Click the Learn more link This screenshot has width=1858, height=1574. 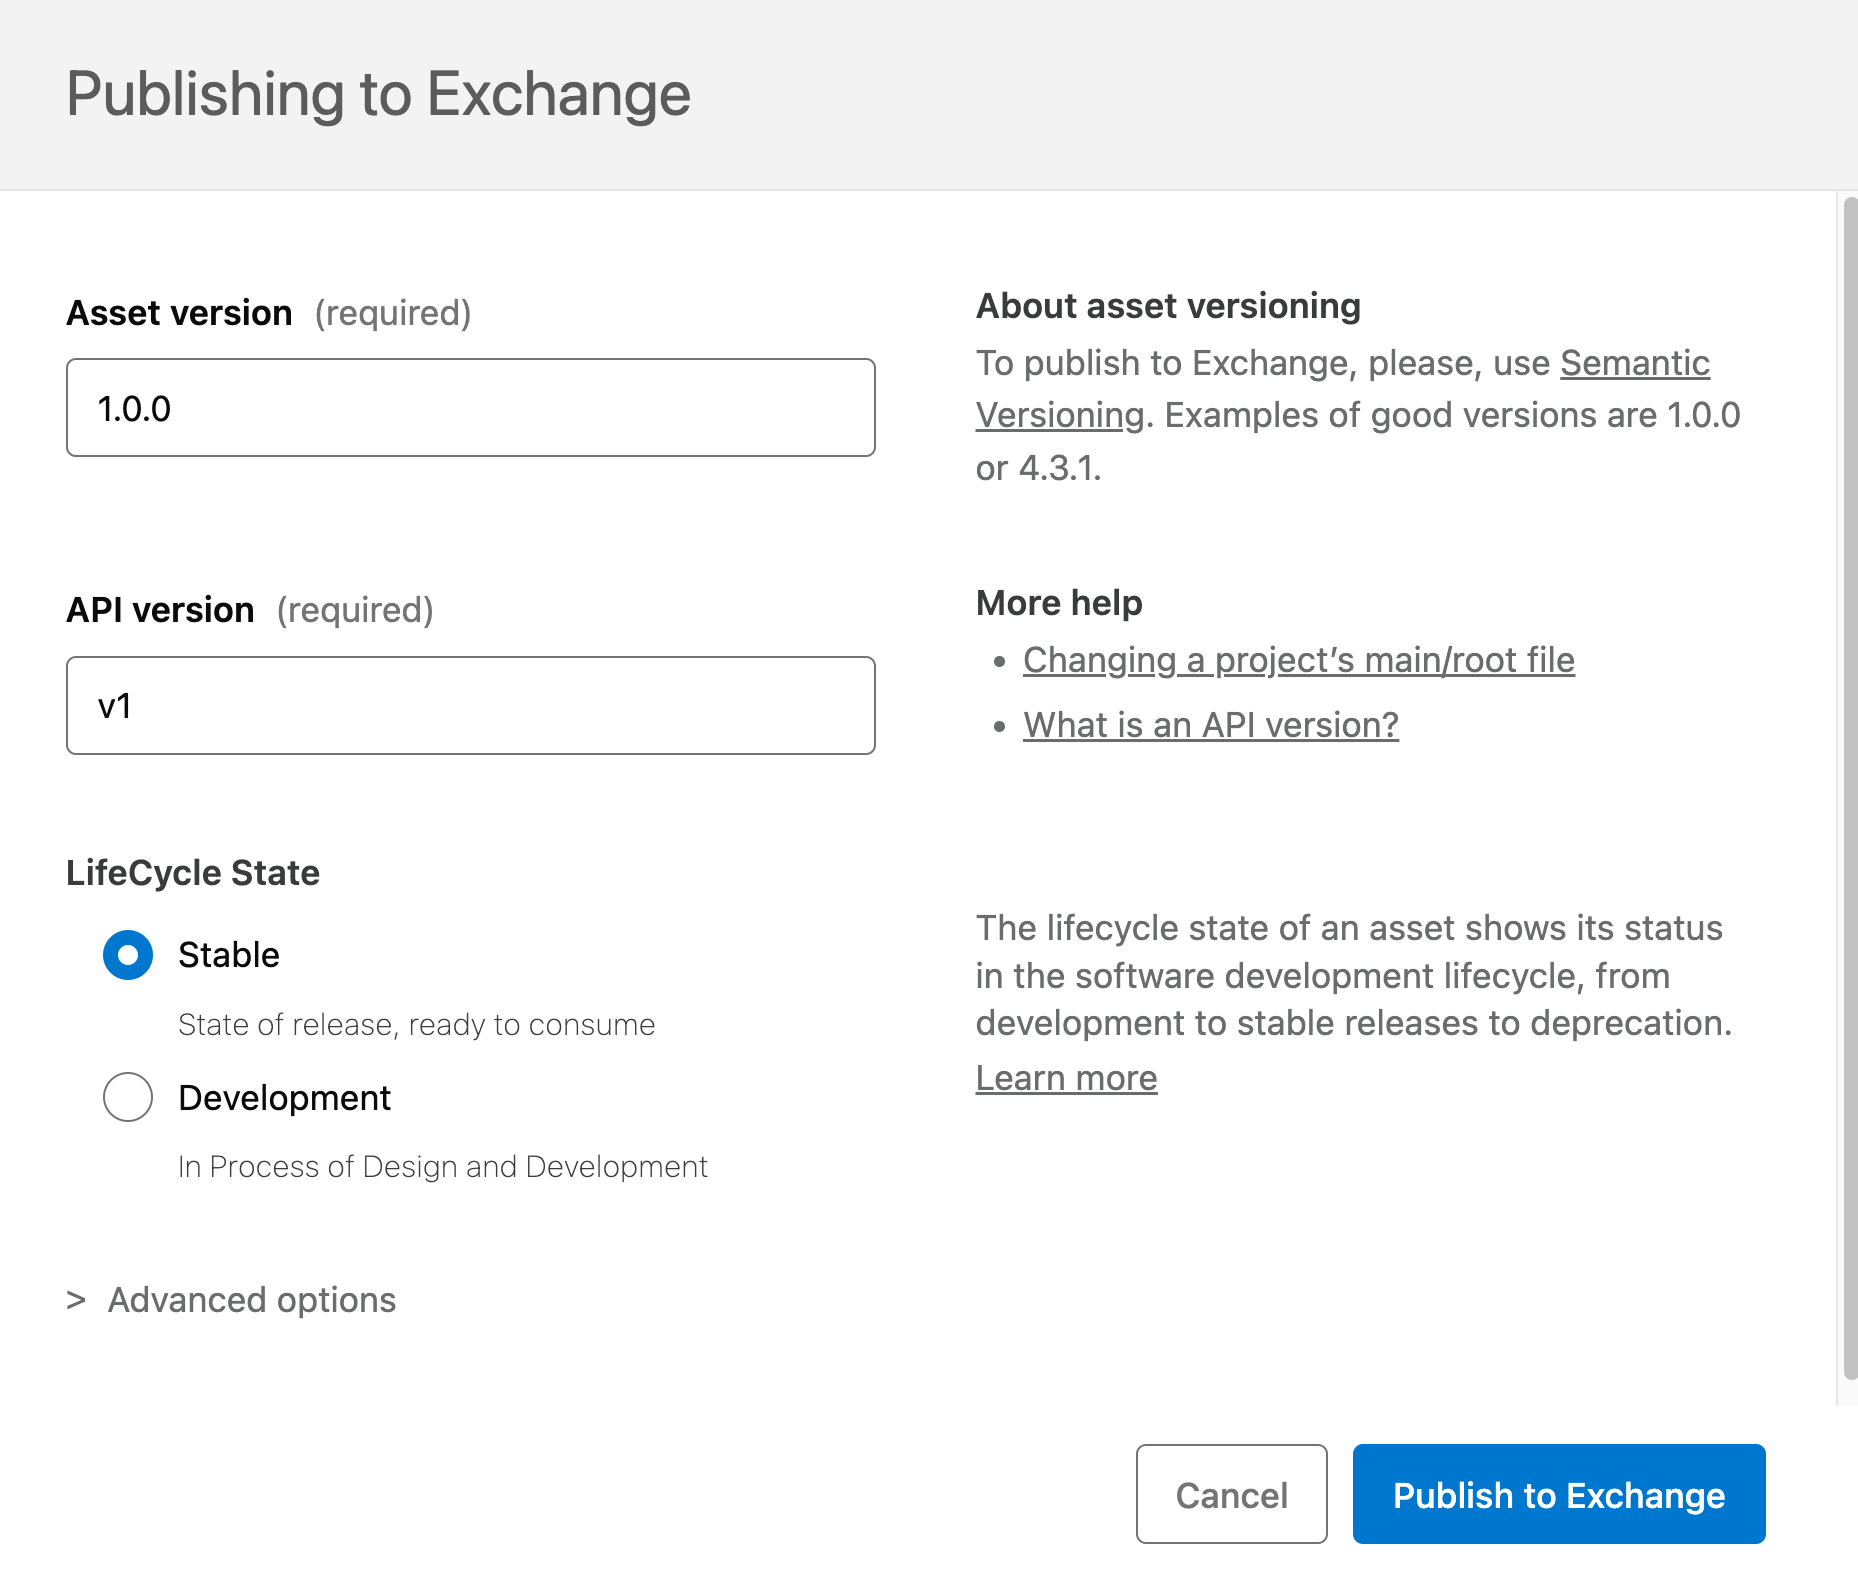pyautogui.click(x=1066, y=1077)
